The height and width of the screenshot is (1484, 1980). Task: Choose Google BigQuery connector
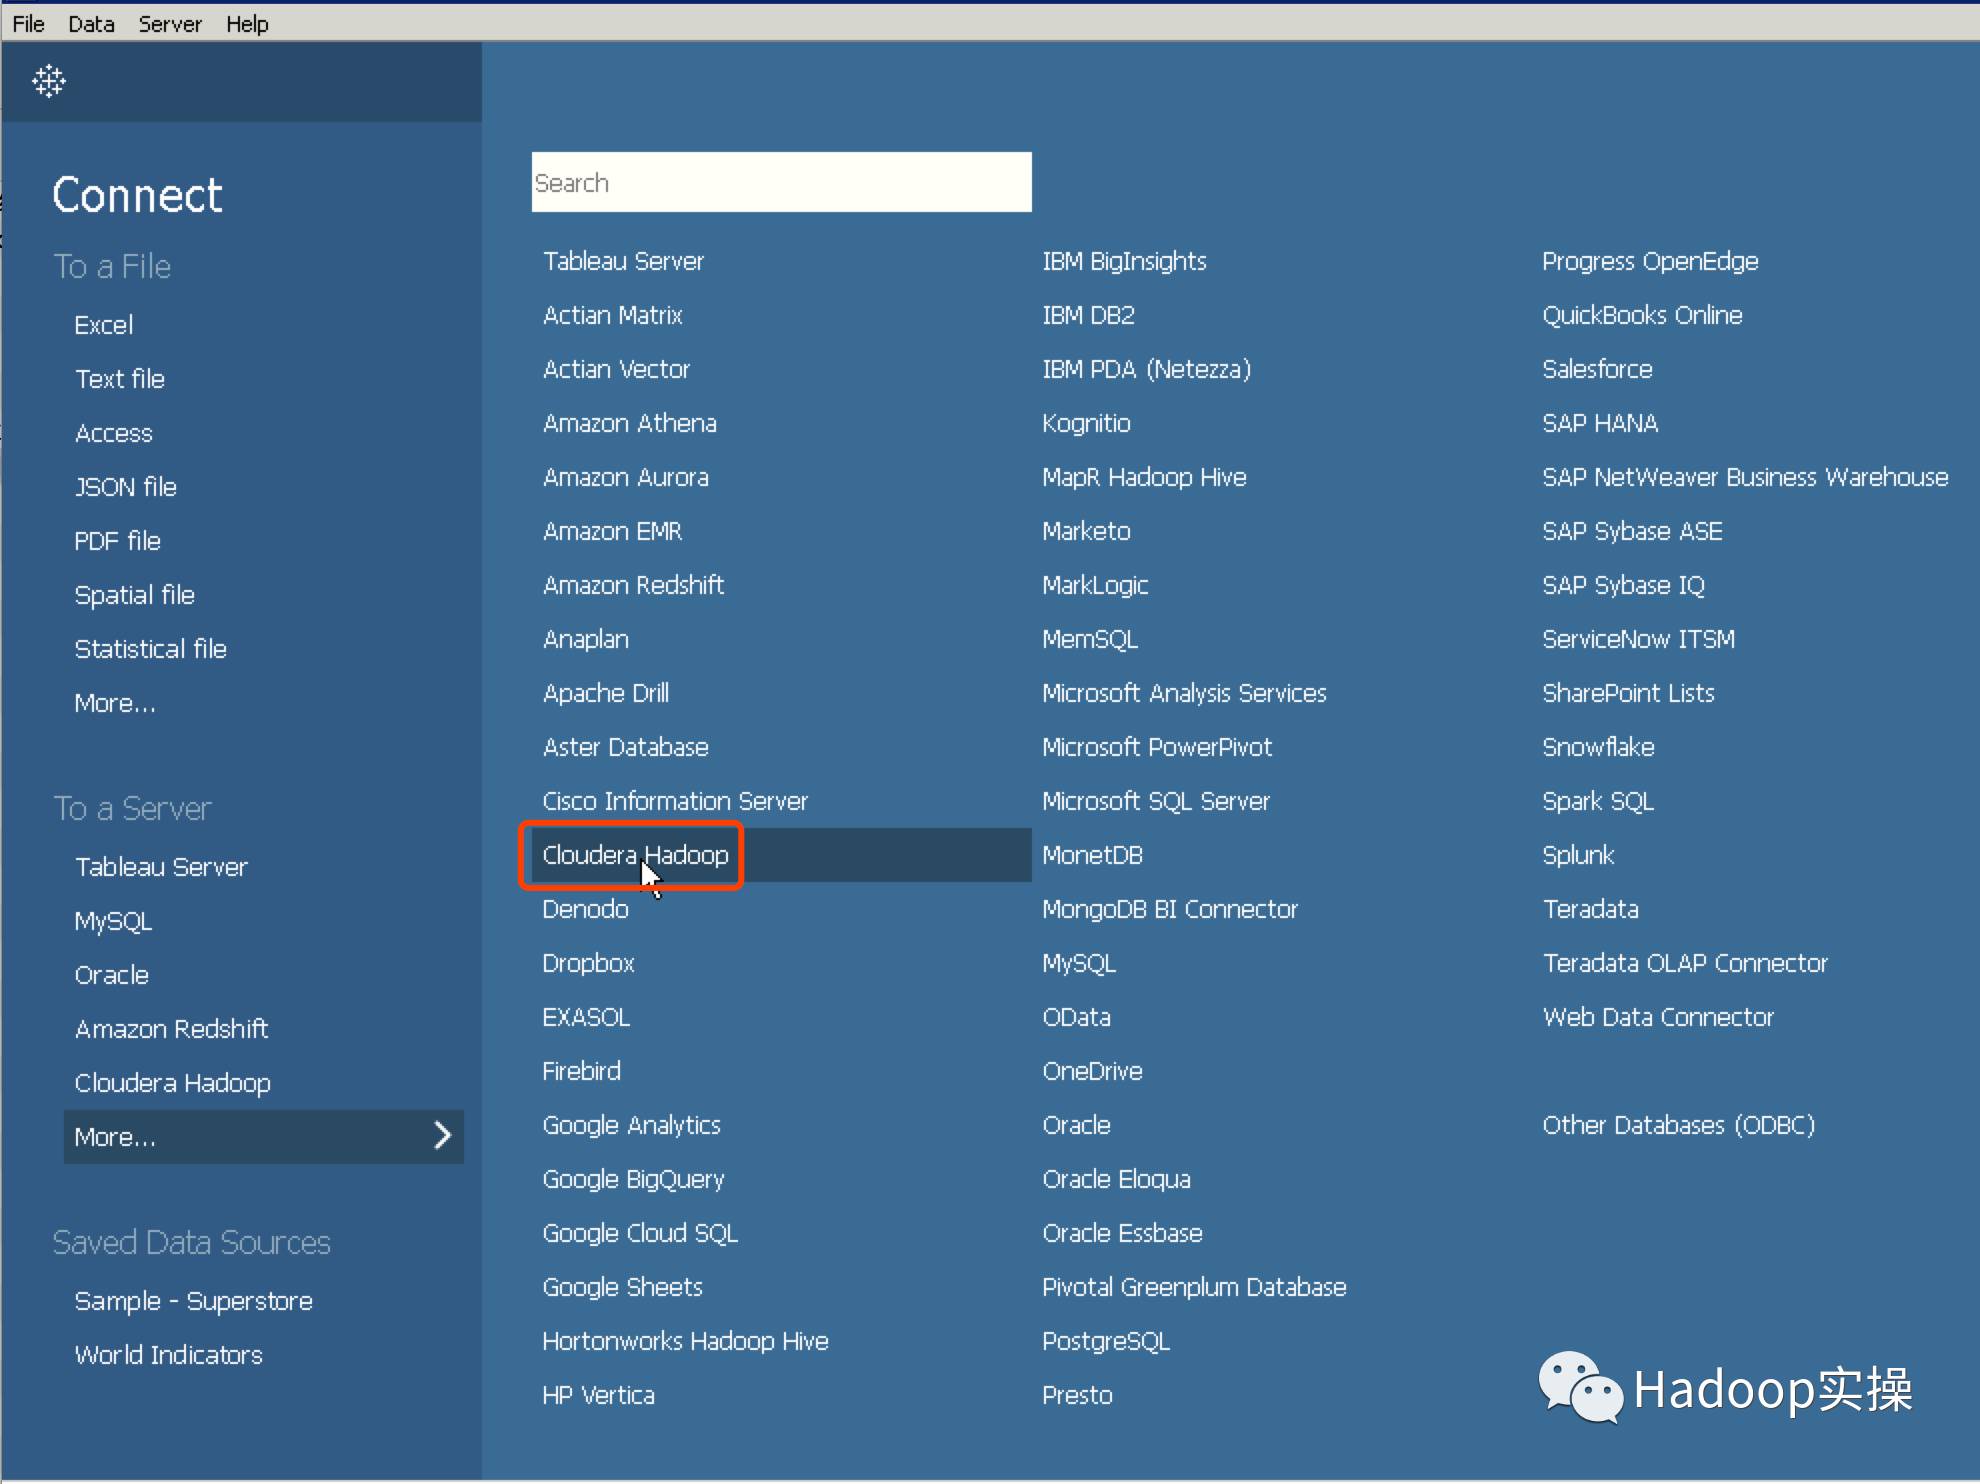point(633,1179)
